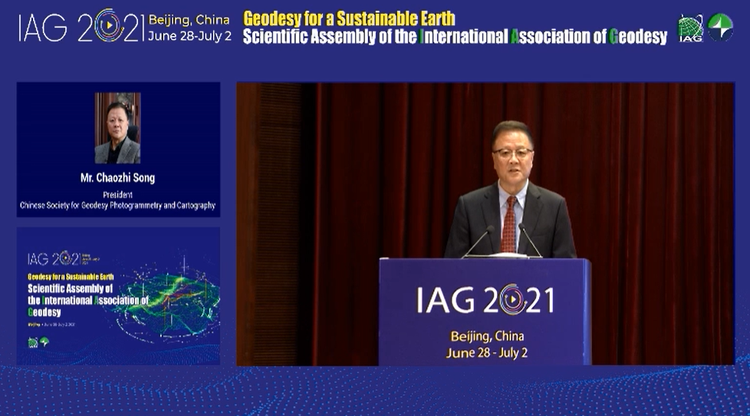
Task: Select the speaker portrait thumbnail
Action: (x=118, y=128)
